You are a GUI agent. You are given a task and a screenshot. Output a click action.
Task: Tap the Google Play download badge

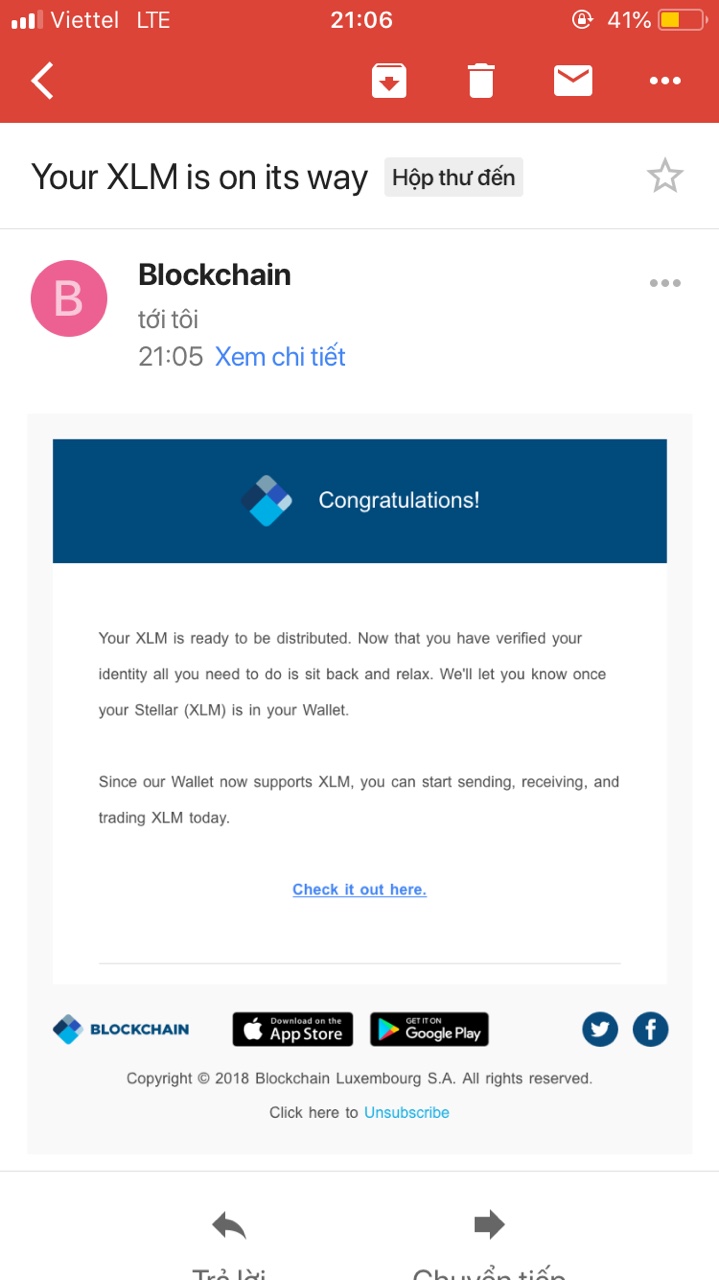click(429, 1029)
